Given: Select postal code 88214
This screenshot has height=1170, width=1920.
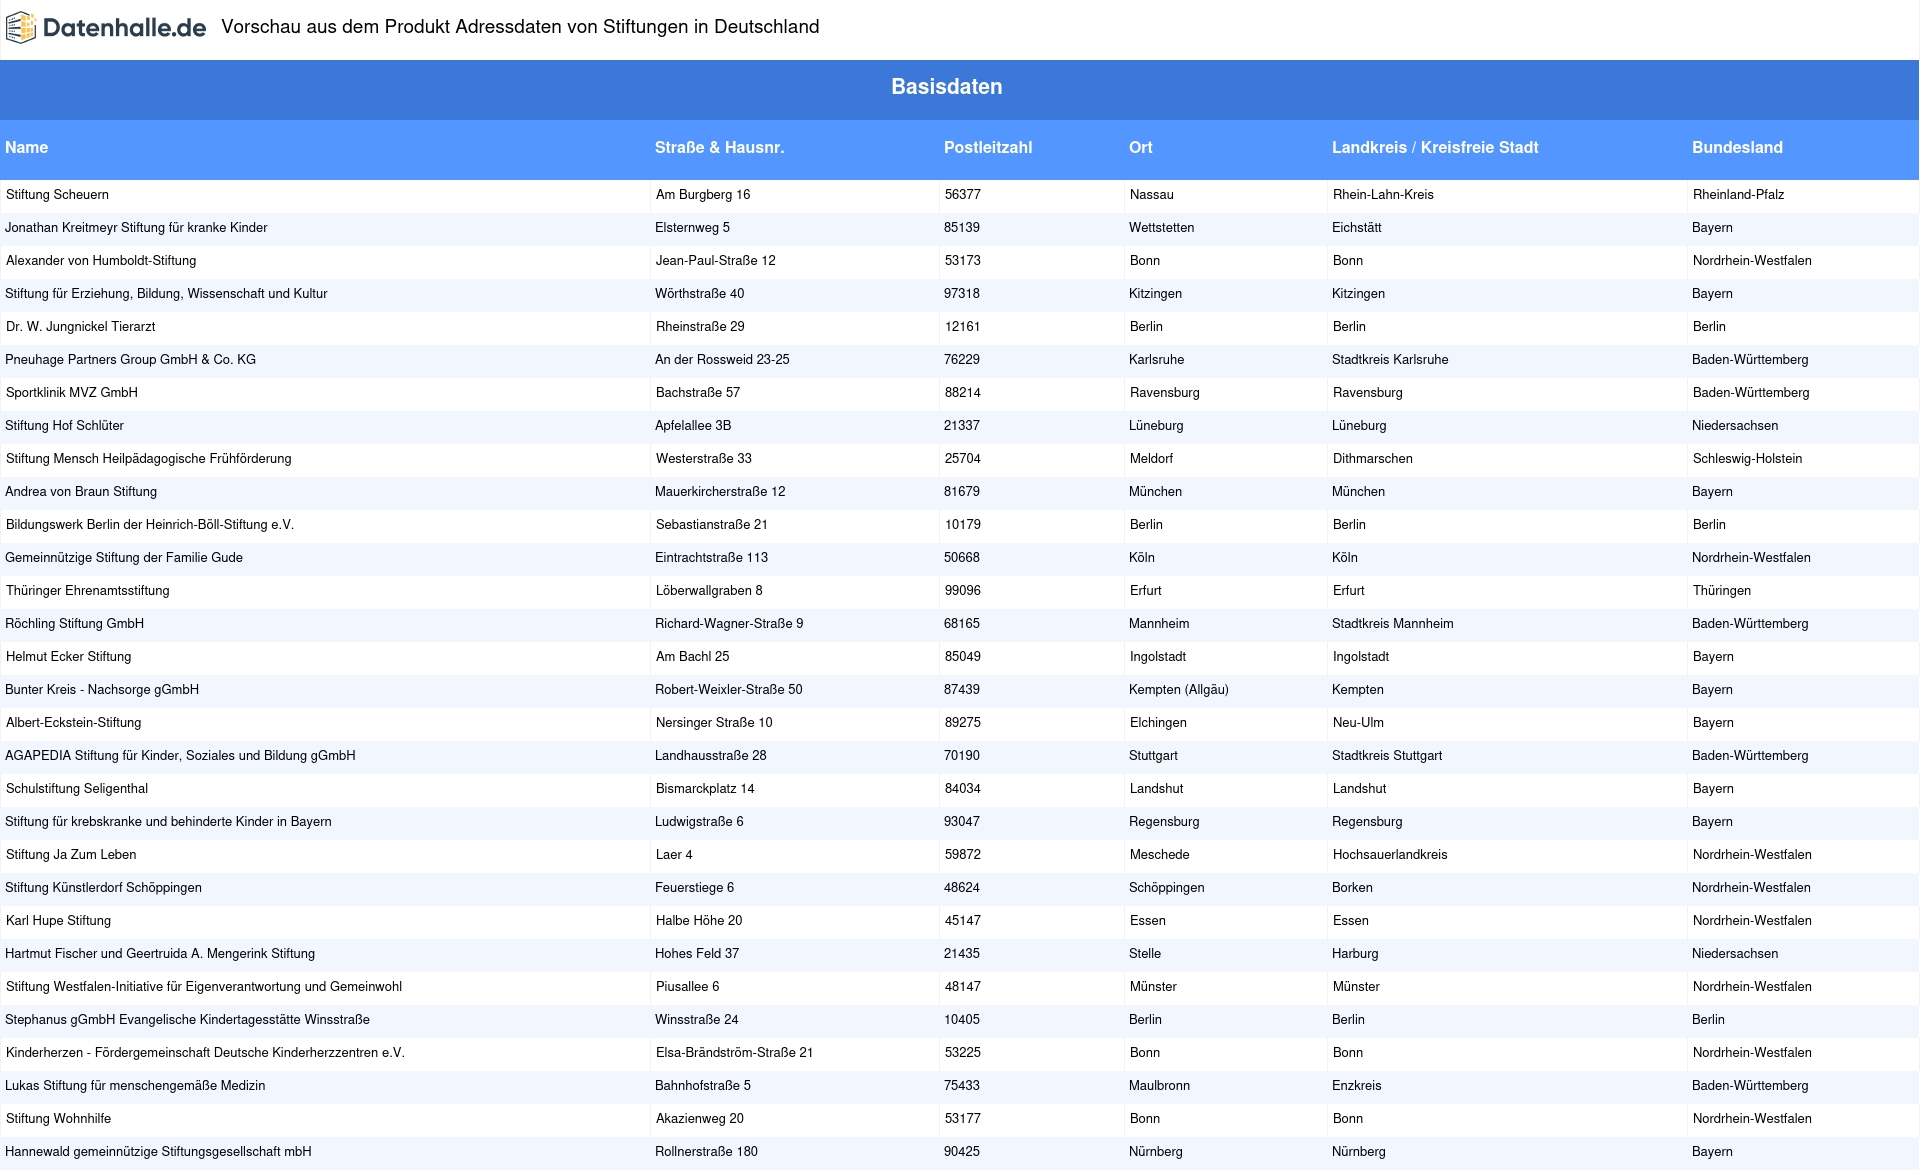Looking at the screenshot, I should 963,393.
